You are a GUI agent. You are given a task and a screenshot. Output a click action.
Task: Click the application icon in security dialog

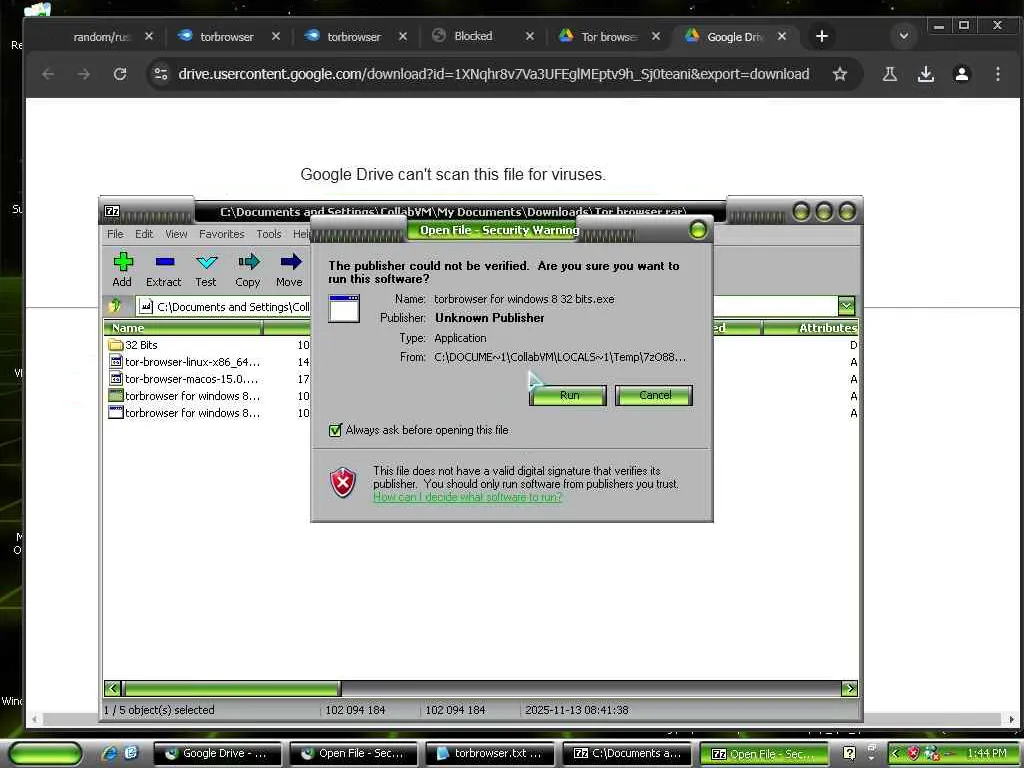coord(344,308)
